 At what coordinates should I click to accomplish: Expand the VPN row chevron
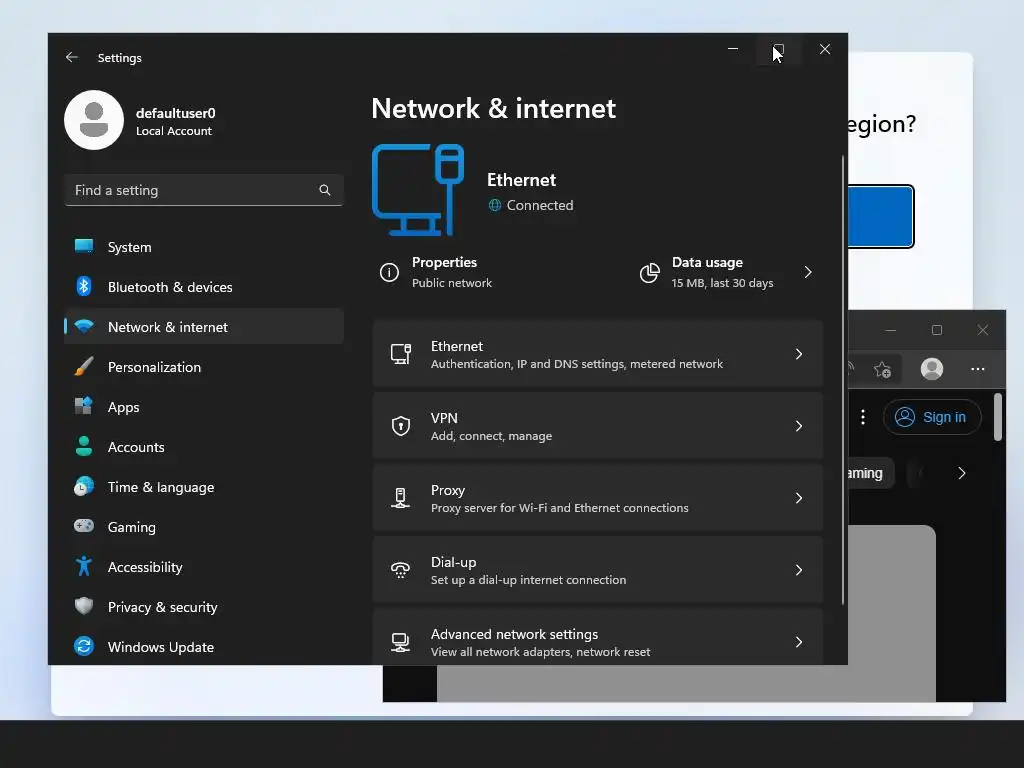[x=799, y=426]
